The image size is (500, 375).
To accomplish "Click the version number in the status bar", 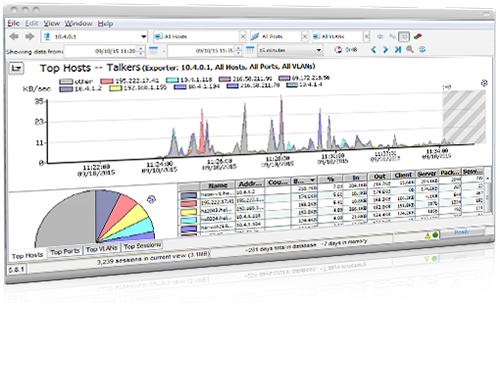I will point(16,269).
